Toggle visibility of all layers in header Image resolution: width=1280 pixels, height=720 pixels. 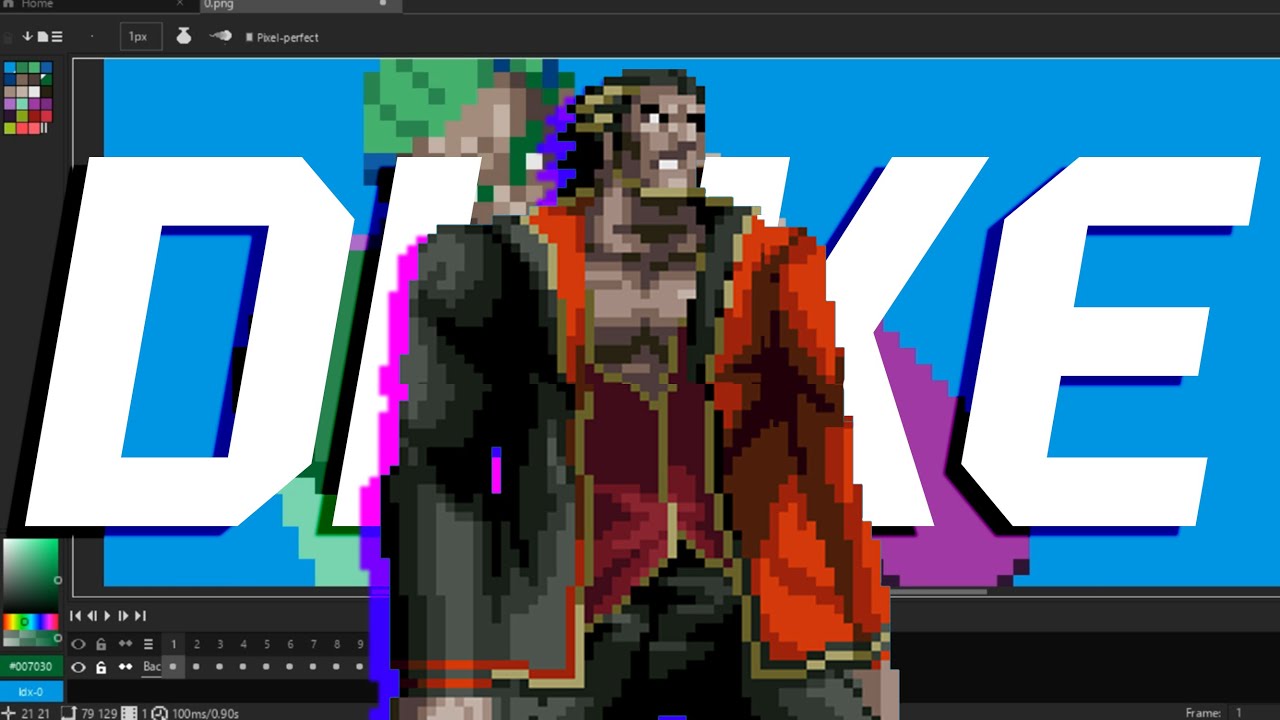[x=78, y=644]
